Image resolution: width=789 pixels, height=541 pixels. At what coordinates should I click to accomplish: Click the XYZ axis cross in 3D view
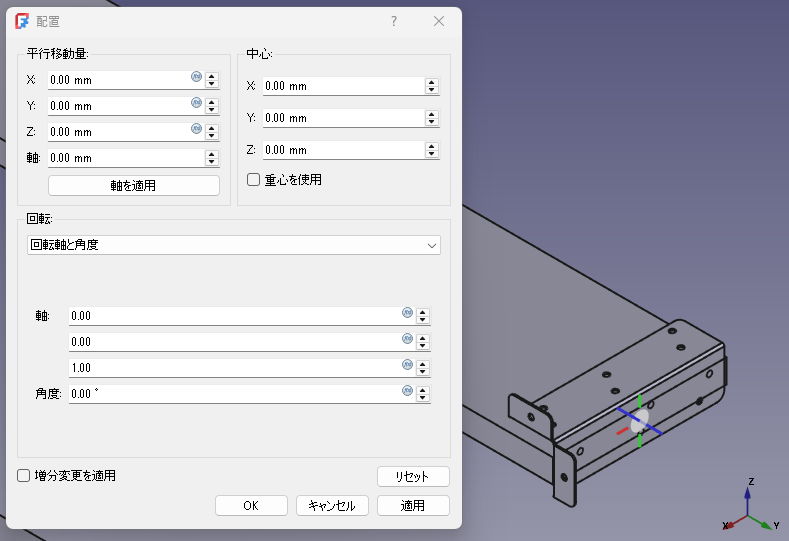tap(750, 508)
